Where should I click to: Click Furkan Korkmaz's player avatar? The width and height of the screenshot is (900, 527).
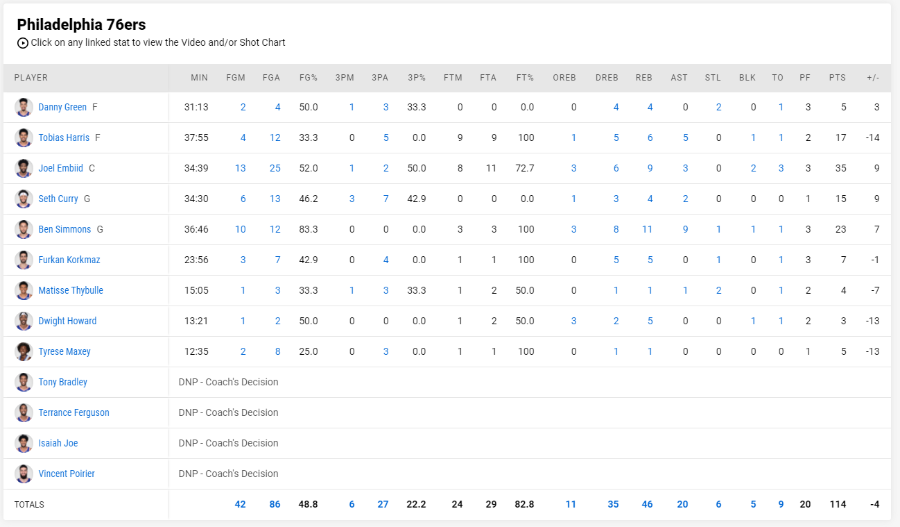24,259
